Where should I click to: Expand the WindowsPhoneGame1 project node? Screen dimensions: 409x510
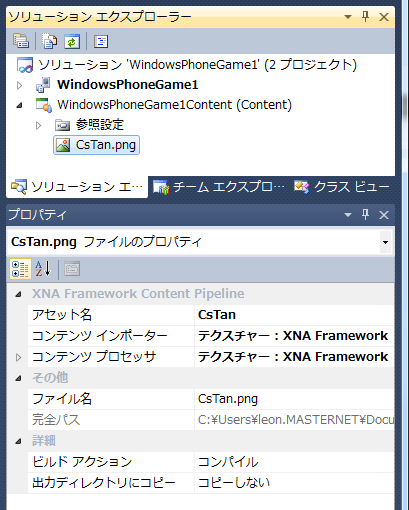pos(19,85)
